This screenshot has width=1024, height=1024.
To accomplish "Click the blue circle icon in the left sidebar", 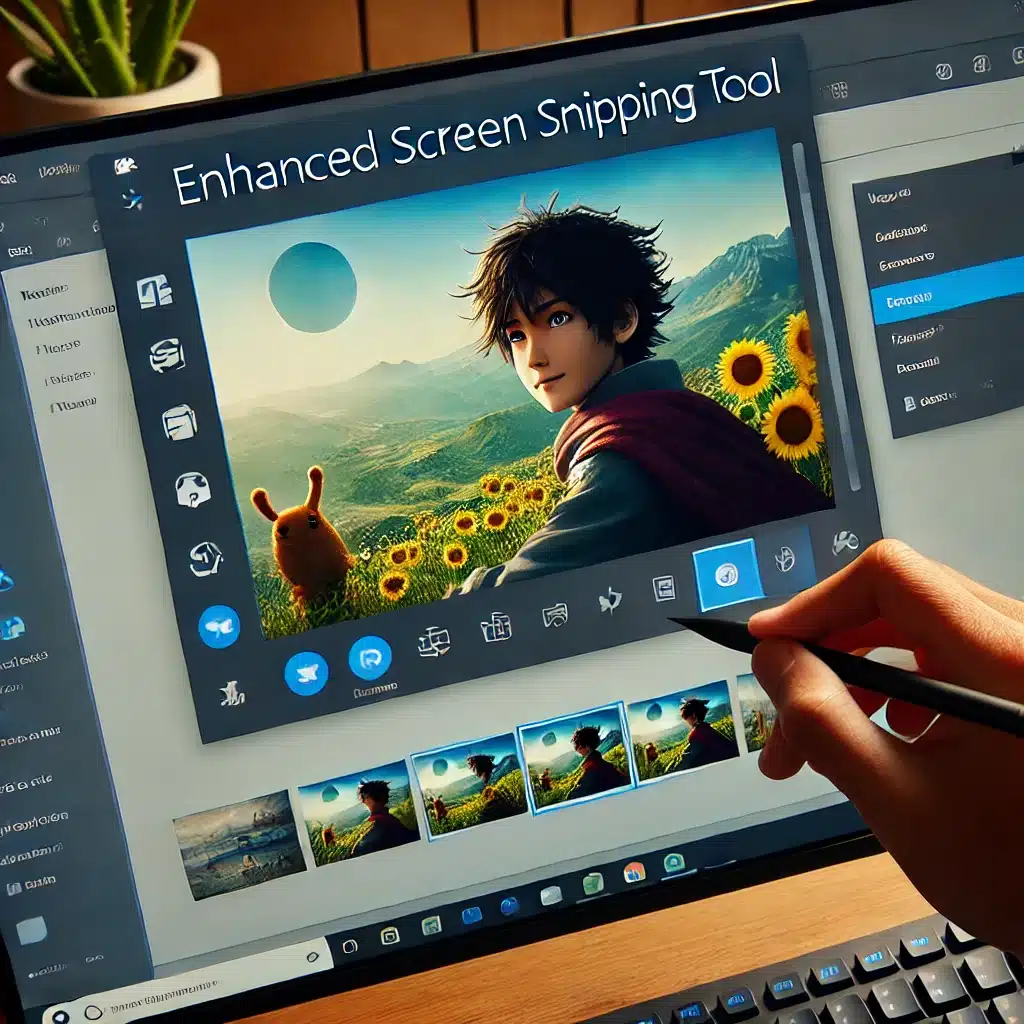I will (x=218, y=627).
